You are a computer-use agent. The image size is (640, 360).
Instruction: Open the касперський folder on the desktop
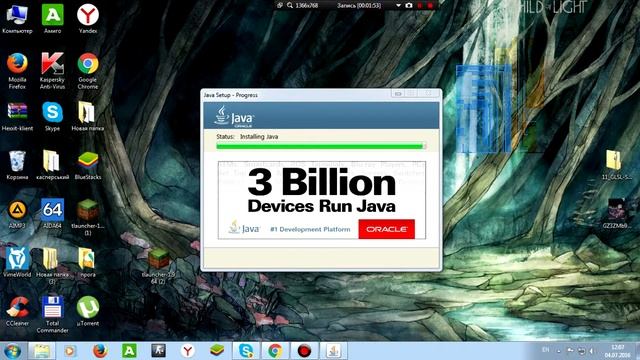pyautogui.click(x=53, y=165)
